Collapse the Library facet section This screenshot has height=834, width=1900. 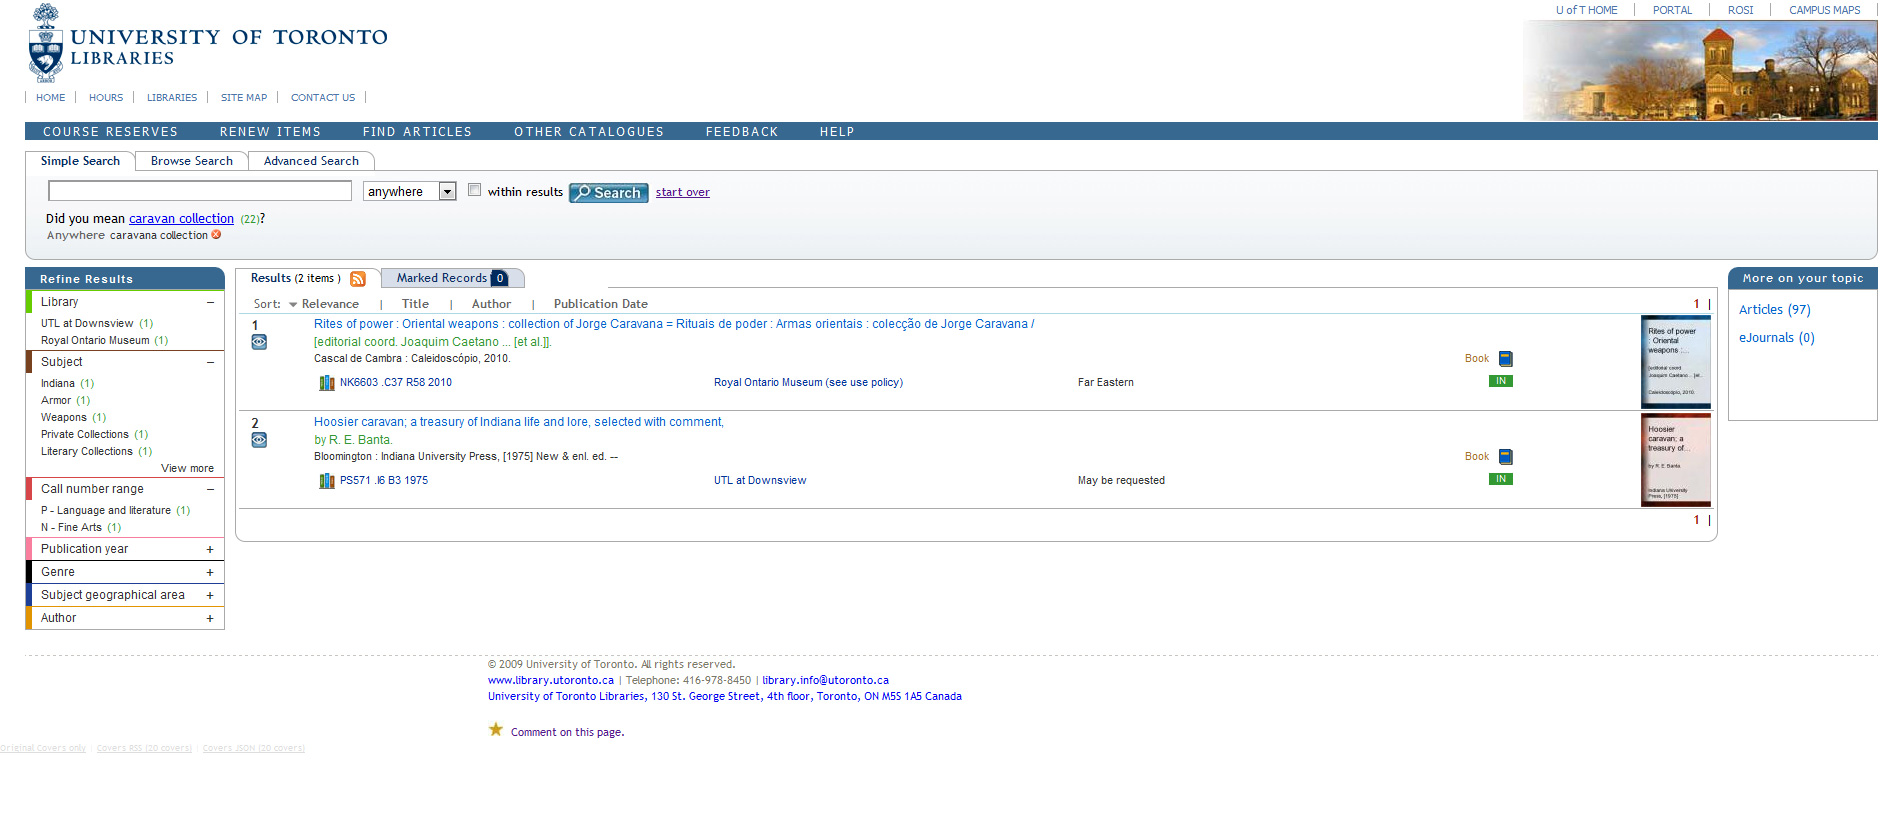(210, 302)
